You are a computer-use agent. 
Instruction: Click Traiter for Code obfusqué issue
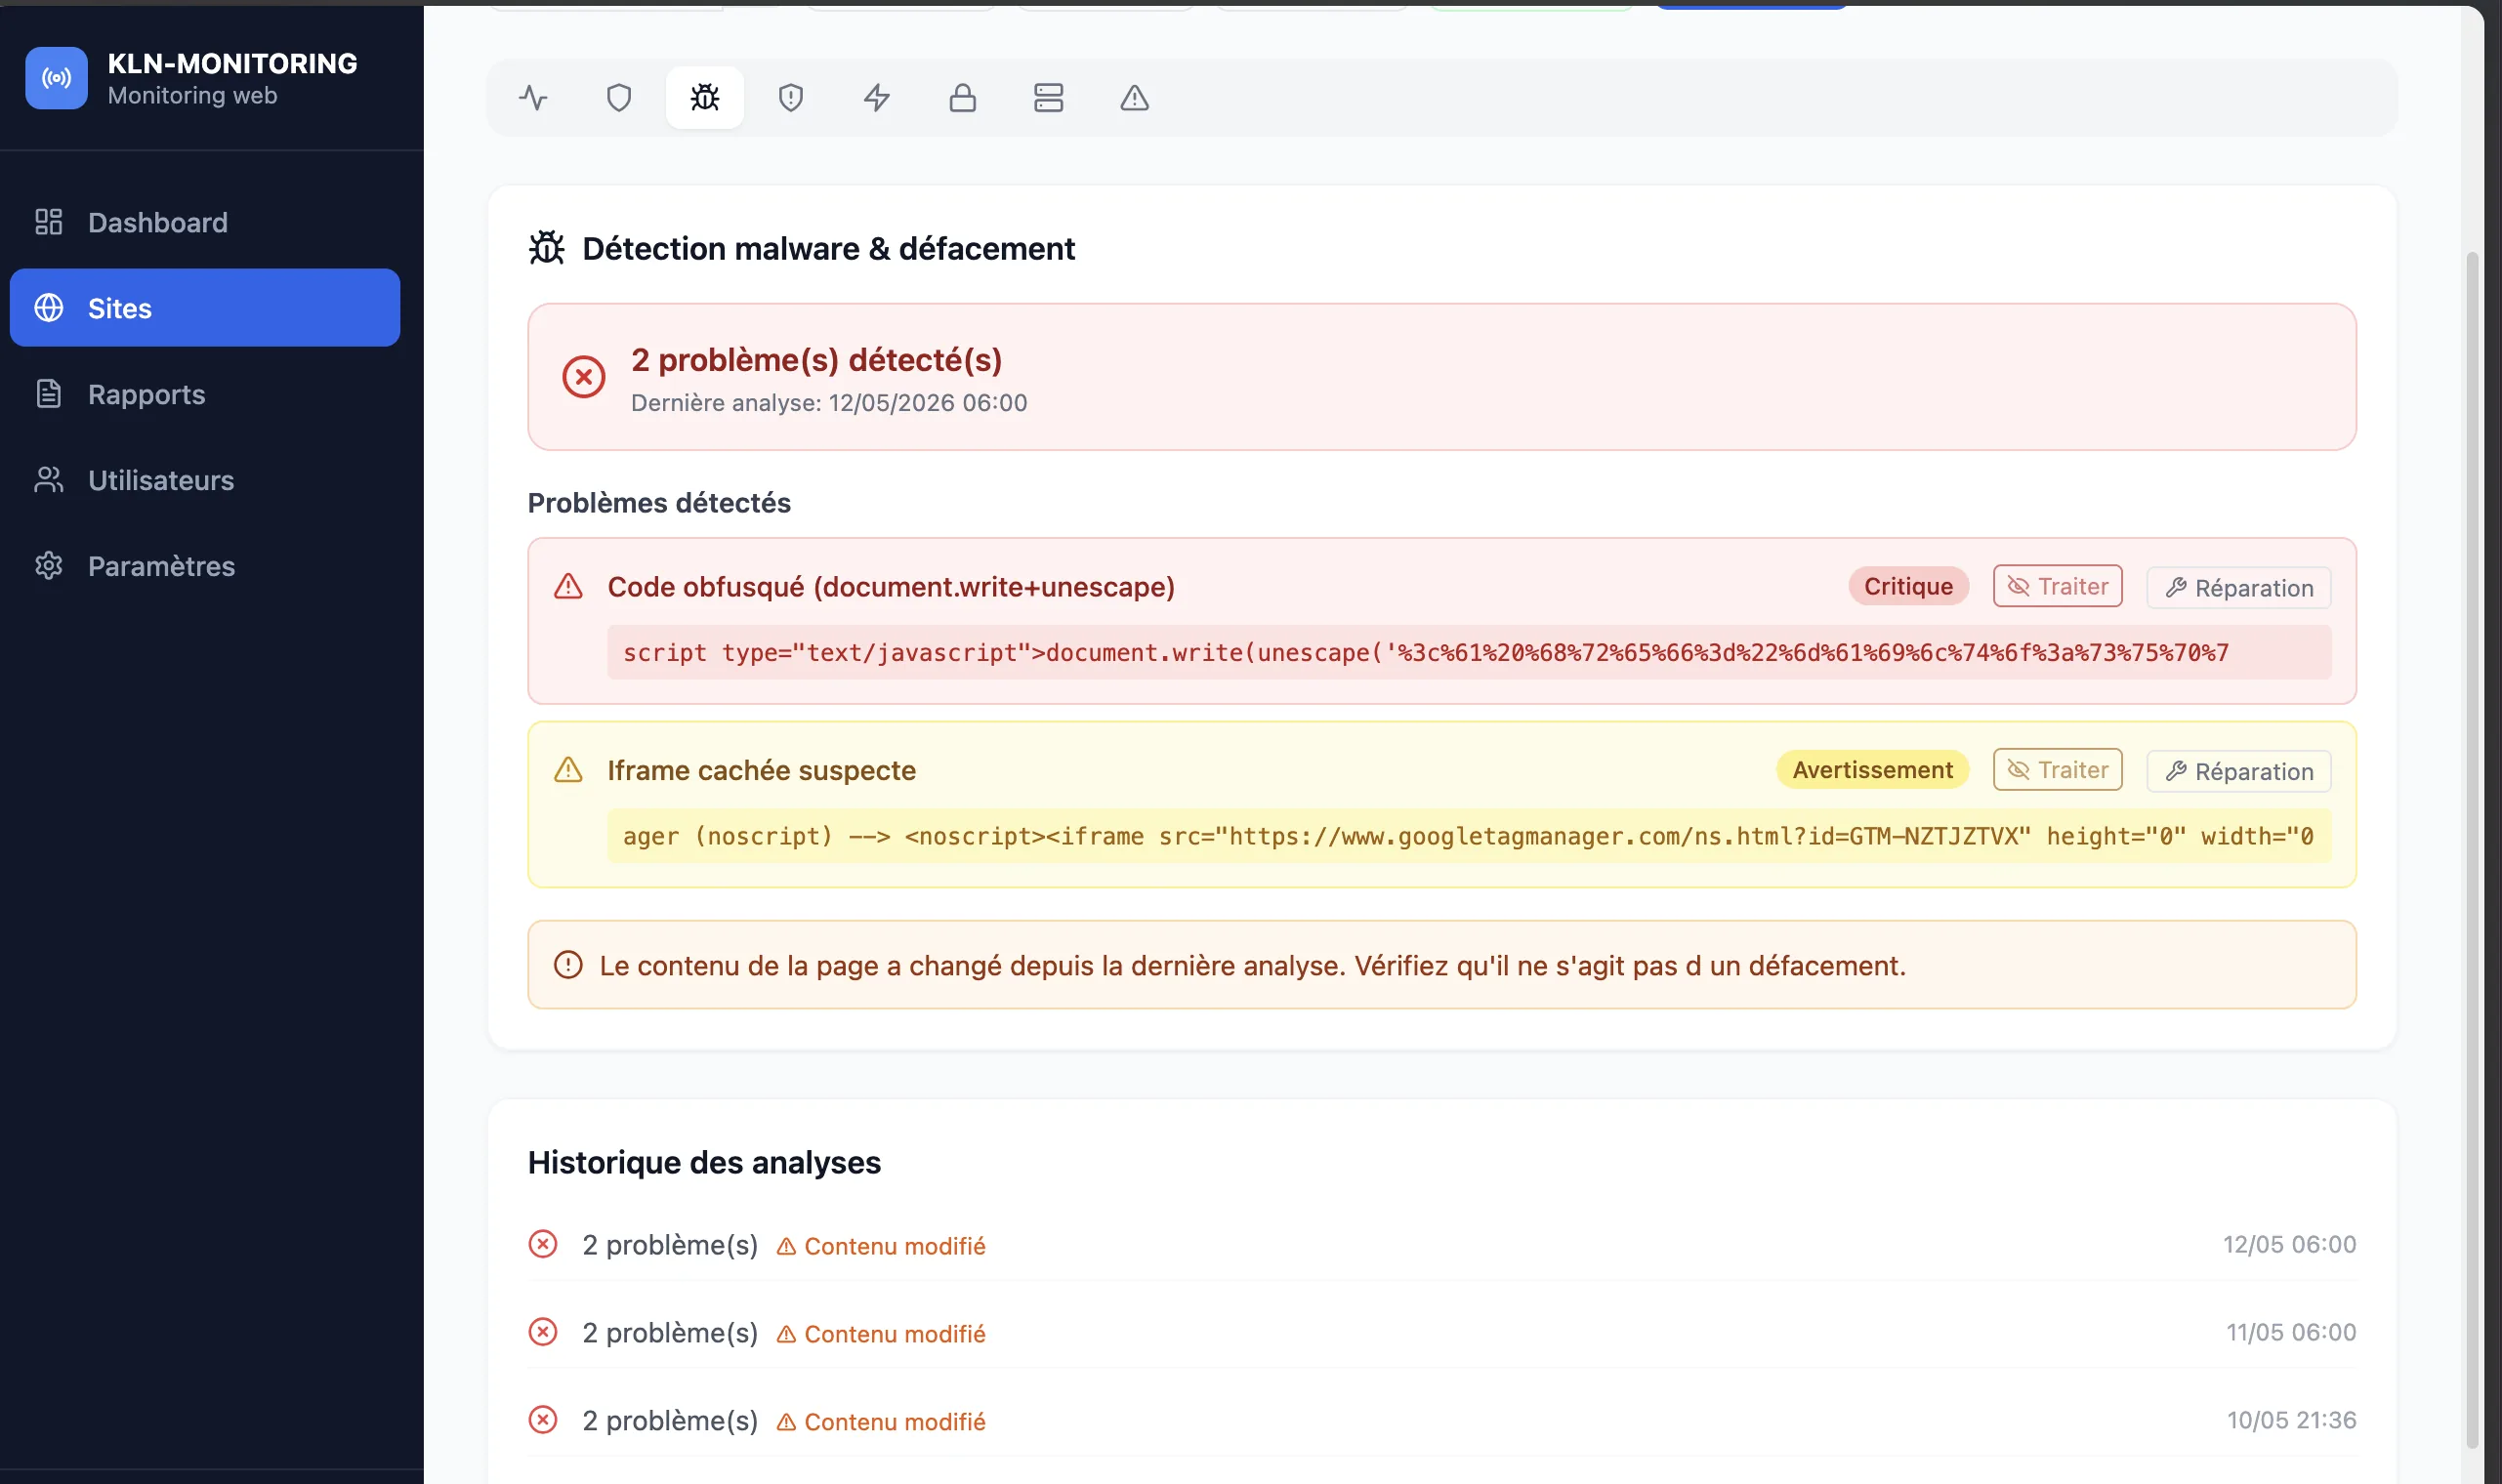point(2058,586)
